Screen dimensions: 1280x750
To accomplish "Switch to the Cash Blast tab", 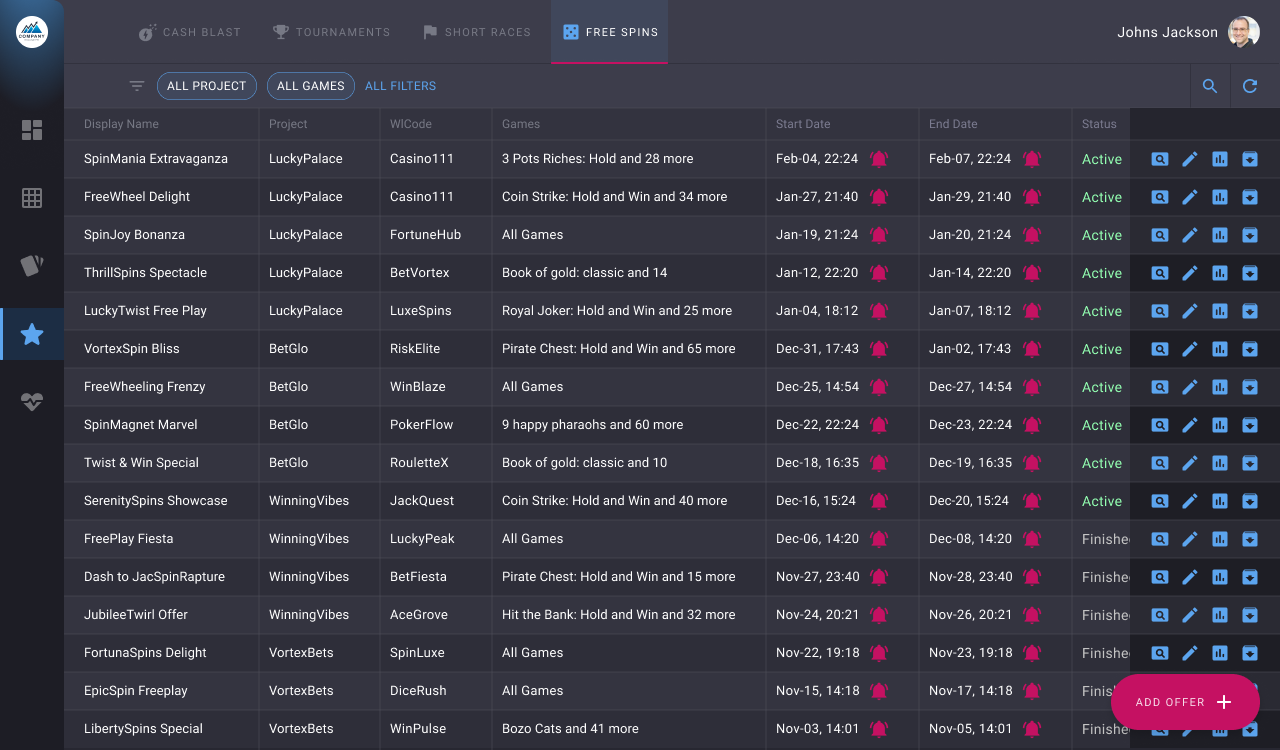I will click(190, 32).
